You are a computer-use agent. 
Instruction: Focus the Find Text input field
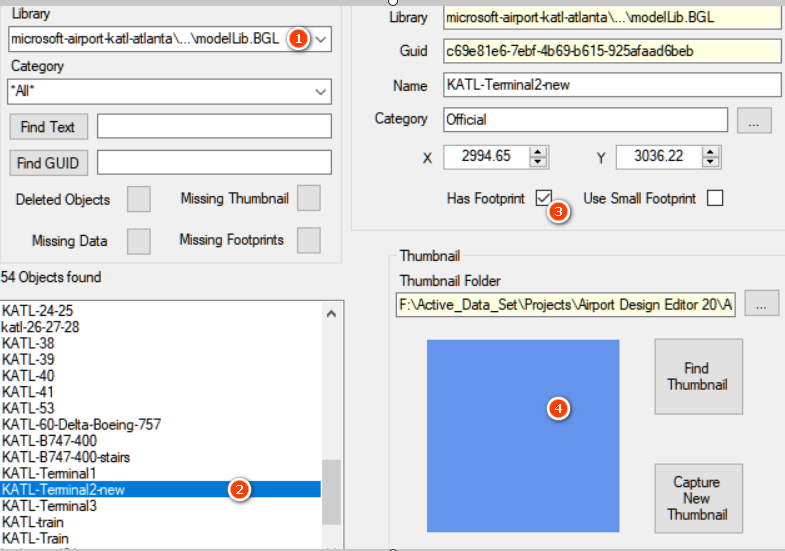pyautogui.click(x=214, y=126)
